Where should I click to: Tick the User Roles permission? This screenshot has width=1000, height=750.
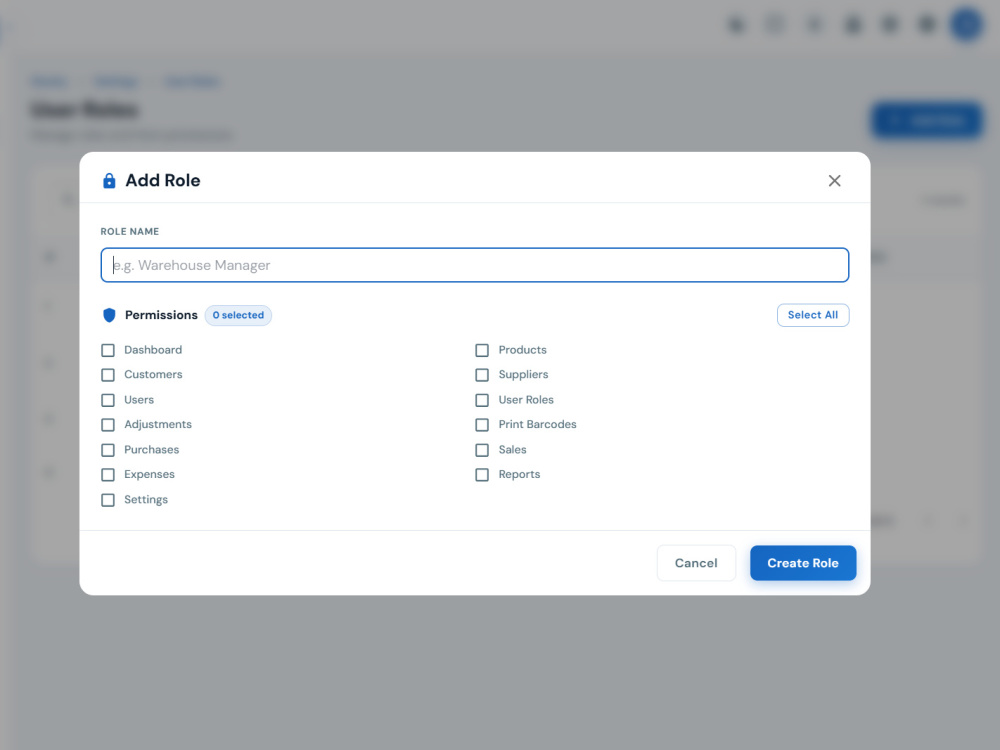coord(482,400)
